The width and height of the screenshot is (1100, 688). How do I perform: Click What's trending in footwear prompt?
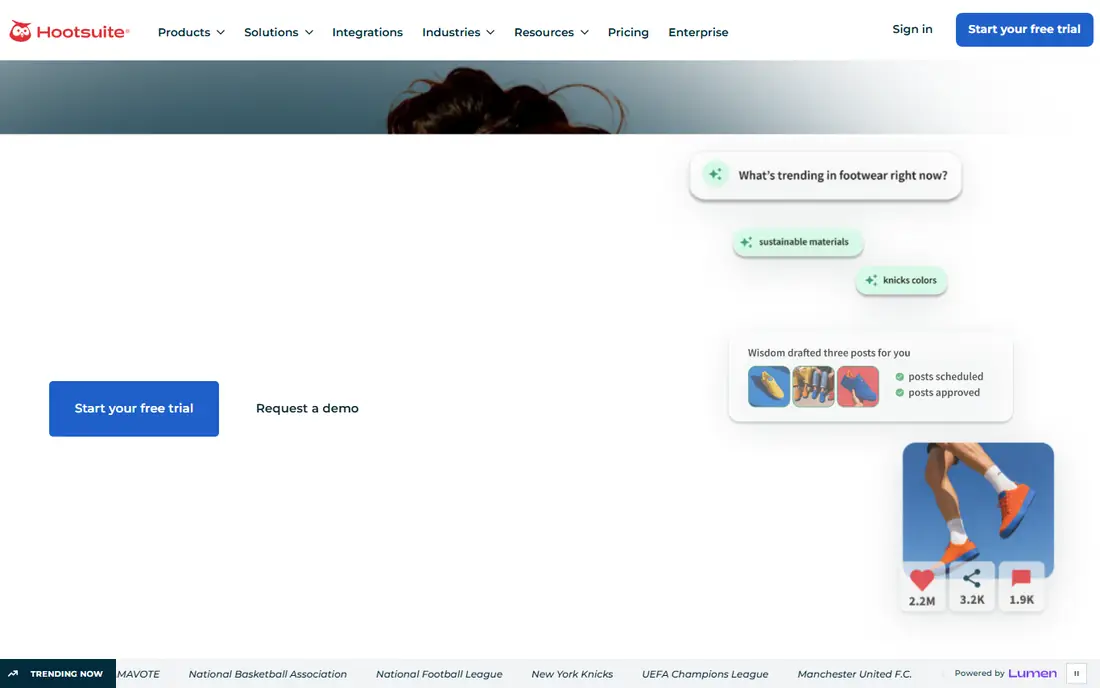(826, 175)
